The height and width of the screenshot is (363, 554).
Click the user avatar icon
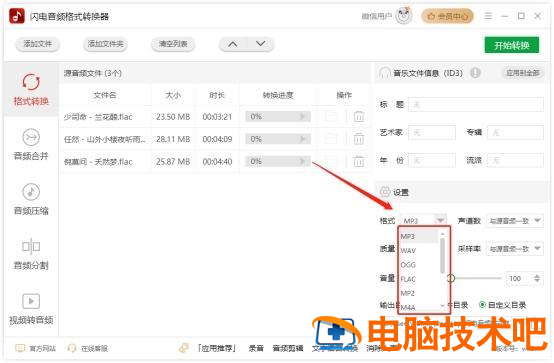click(404, 16)
